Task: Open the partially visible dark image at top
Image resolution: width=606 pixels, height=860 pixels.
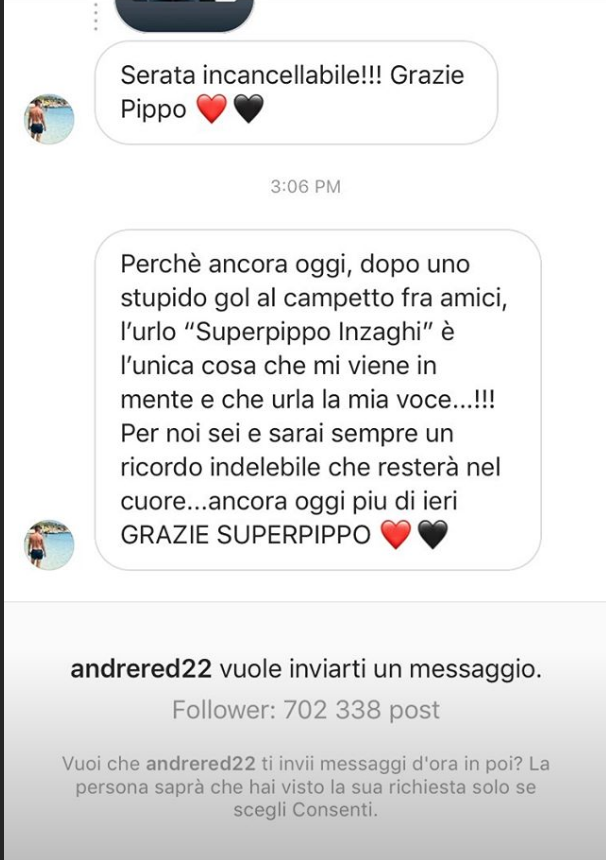Action: [x=184, y=15]
